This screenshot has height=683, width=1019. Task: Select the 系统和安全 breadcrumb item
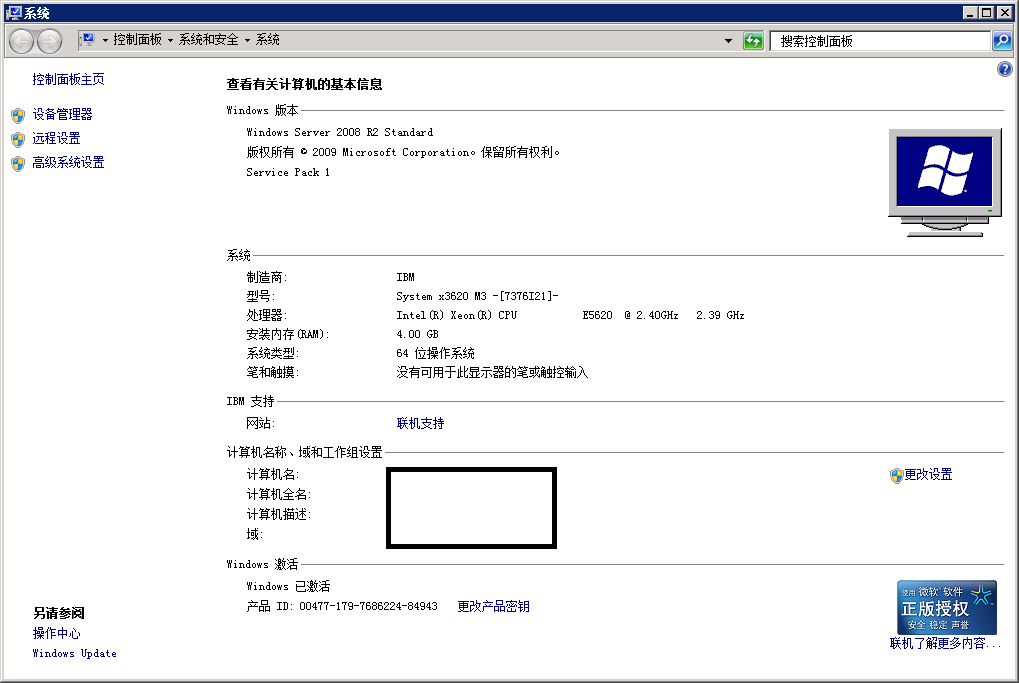click(x=208, y=40)
